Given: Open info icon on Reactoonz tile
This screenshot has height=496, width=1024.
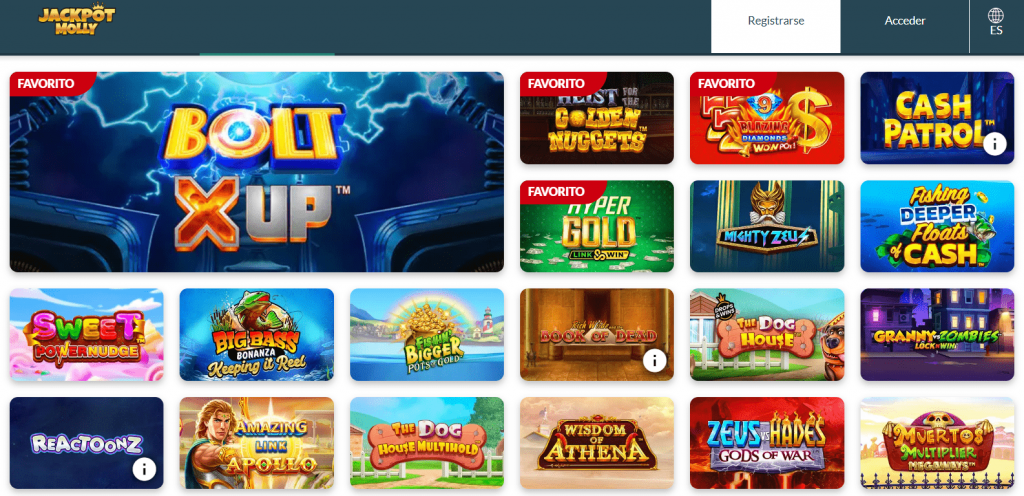Looking at the screenshot, I should click(144, 468).
